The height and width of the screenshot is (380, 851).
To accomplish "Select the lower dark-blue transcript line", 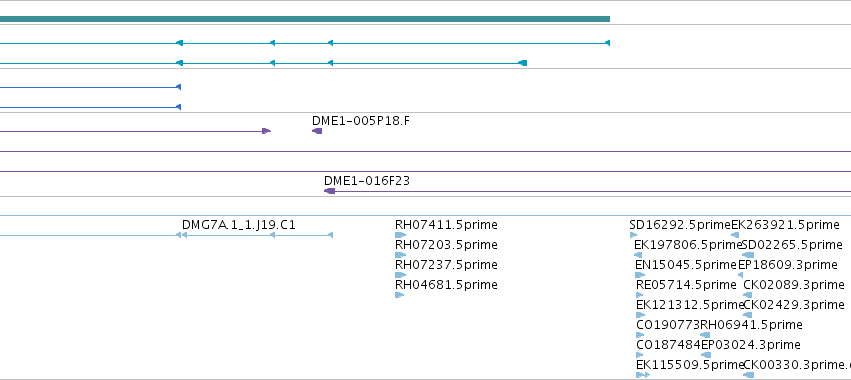I will coord(90,107).
